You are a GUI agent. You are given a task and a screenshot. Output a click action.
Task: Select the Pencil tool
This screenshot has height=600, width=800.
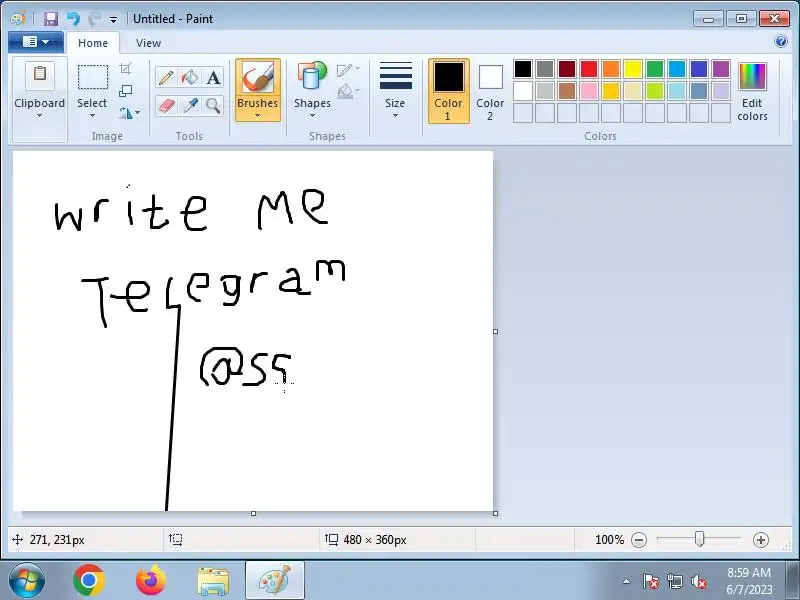click(x=165, y=78)
